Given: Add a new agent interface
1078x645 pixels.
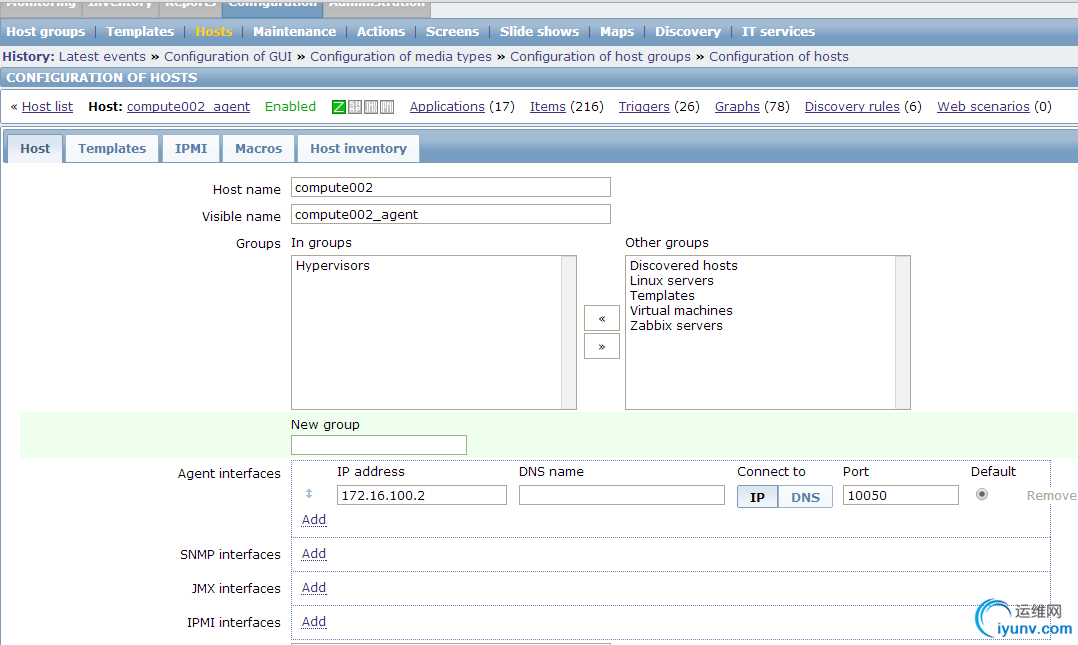Looking at the screenshot, I should click(x=314, y=520).
